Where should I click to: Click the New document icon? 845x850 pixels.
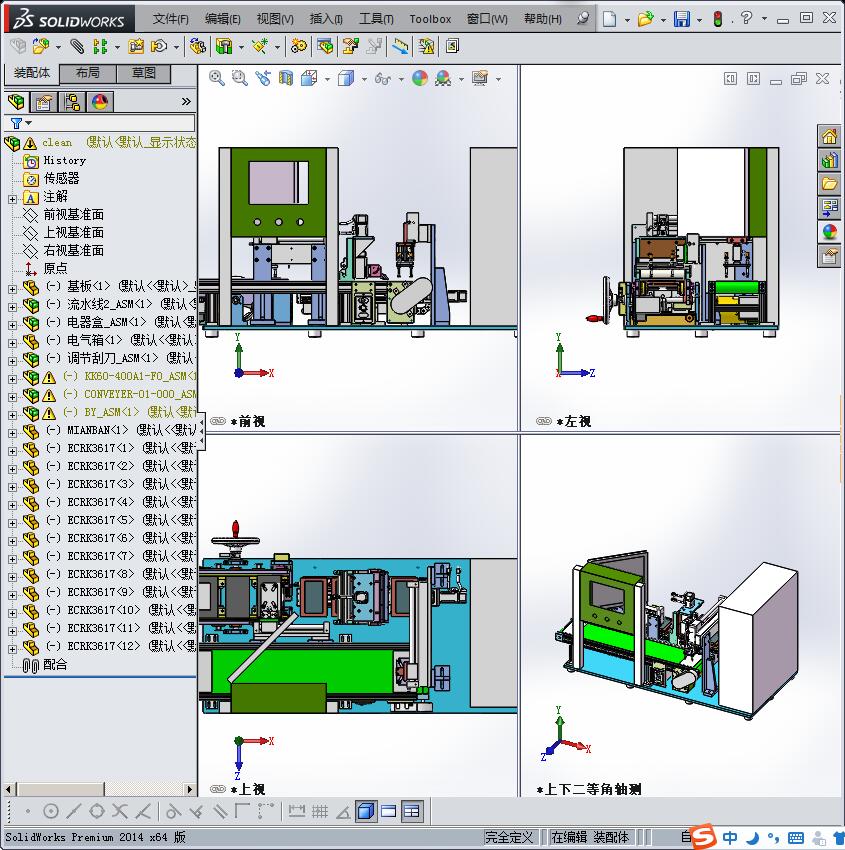(610, 20)
